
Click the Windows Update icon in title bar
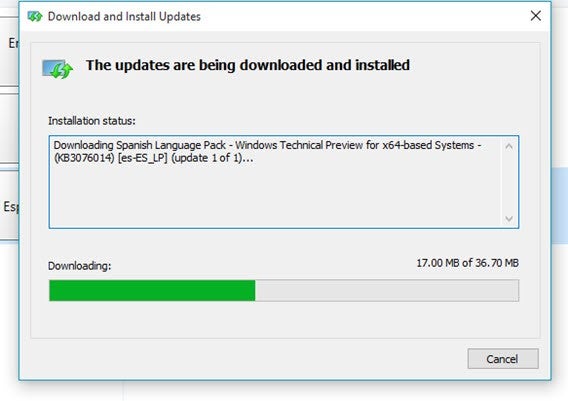[x=35, y=16]
